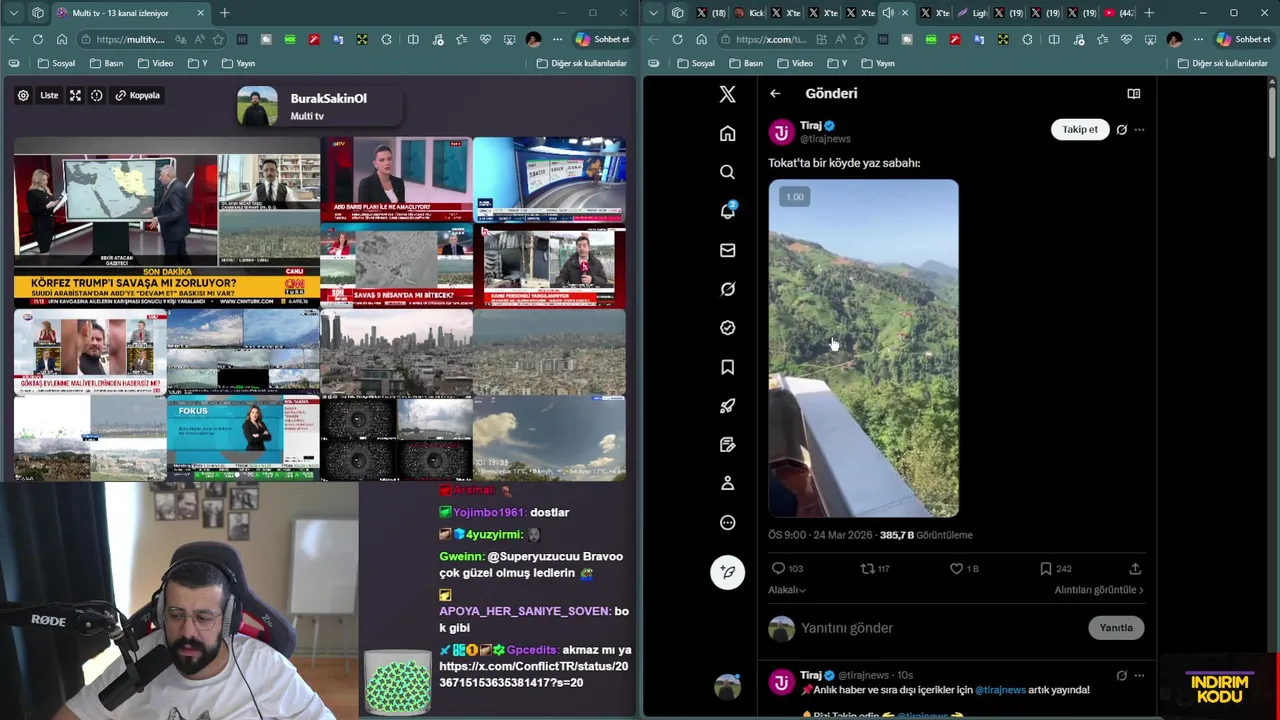Switch to the Ligh tab
This screenshot has height=720, width=1280.
click(972, 13)
